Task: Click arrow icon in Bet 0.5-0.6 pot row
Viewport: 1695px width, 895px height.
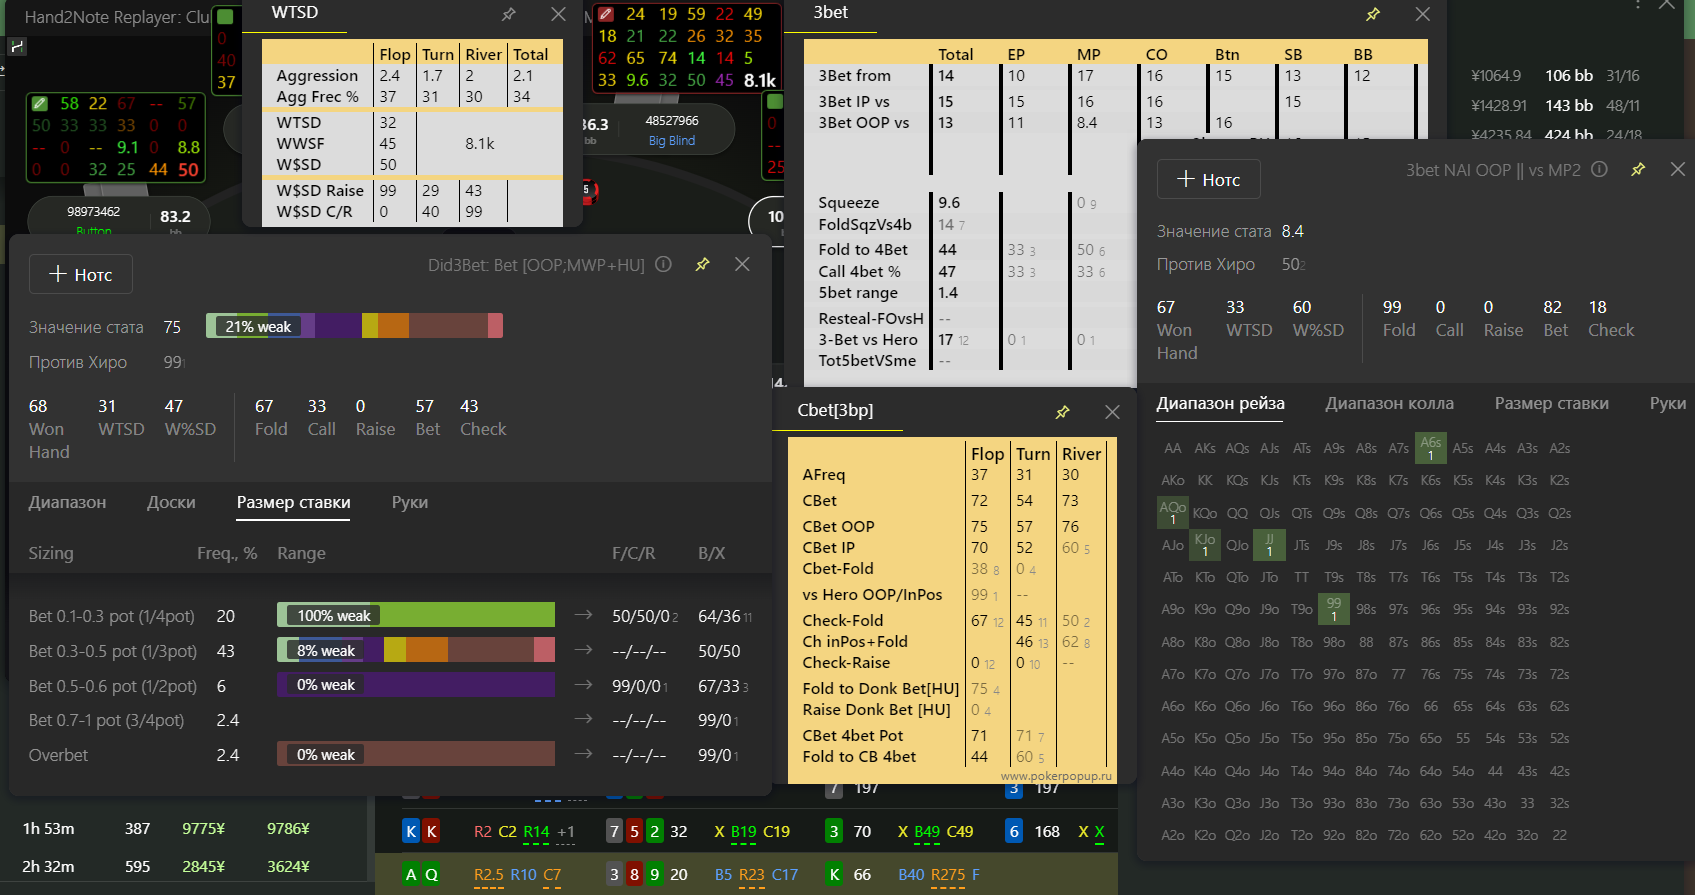Action: click(x=584, y=685)
